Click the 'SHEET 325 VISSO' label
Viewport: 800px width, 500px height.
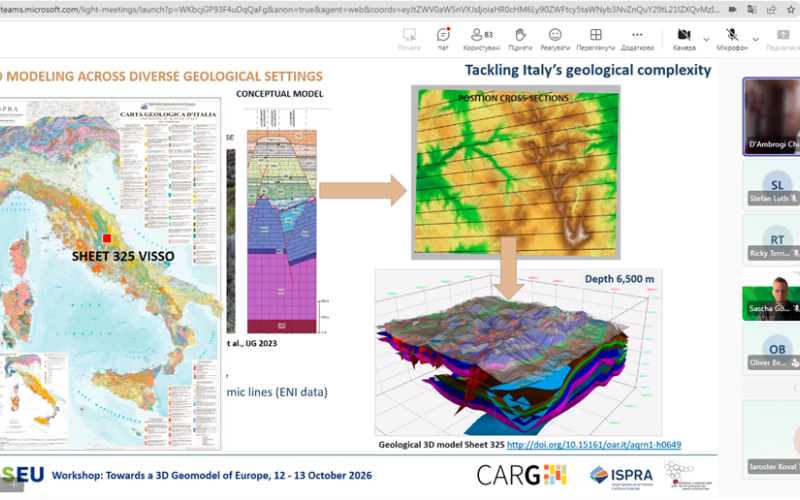[x=123, y=256]
